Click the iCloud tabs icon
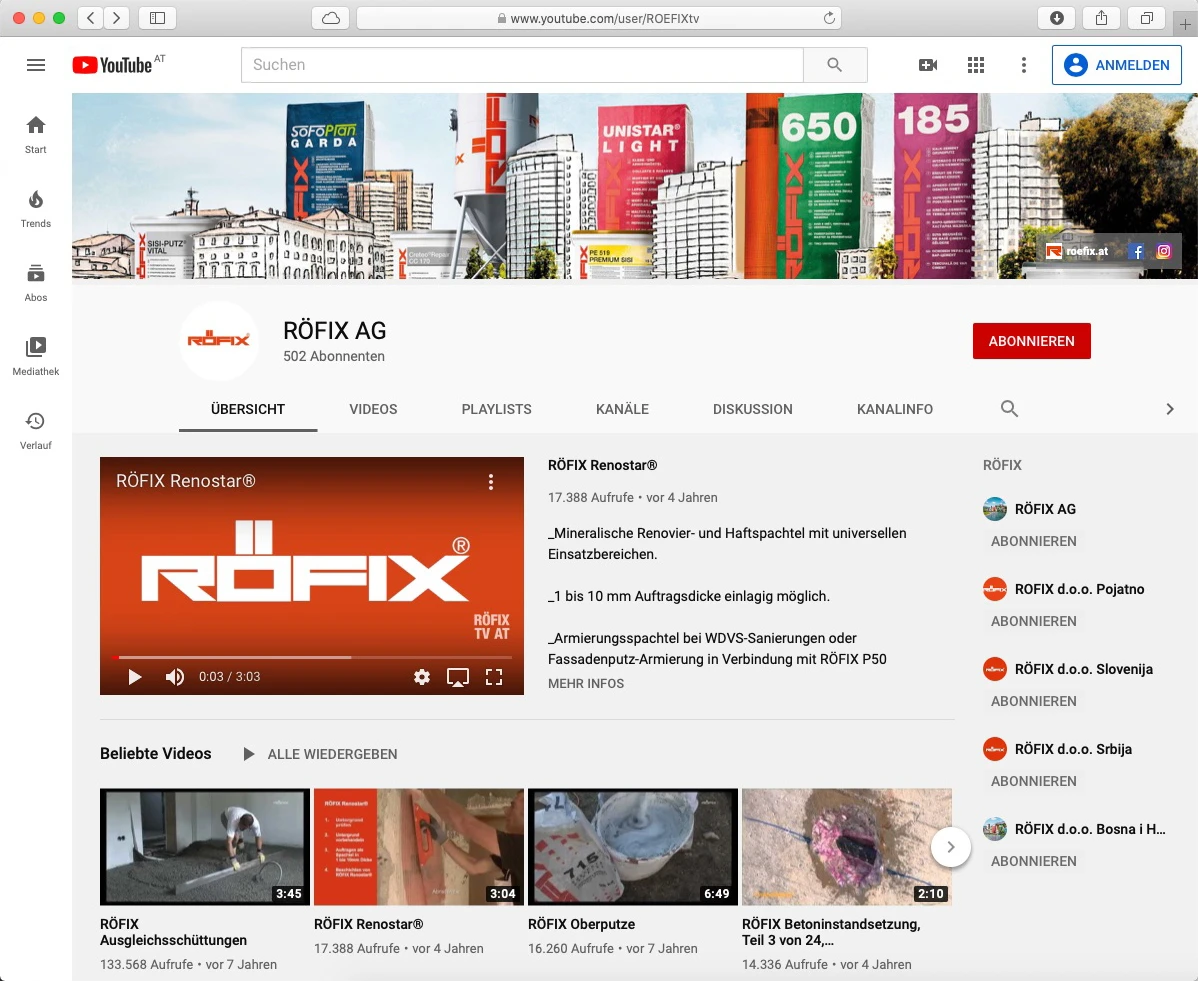The image size is (1198, 981). (331, 18)
